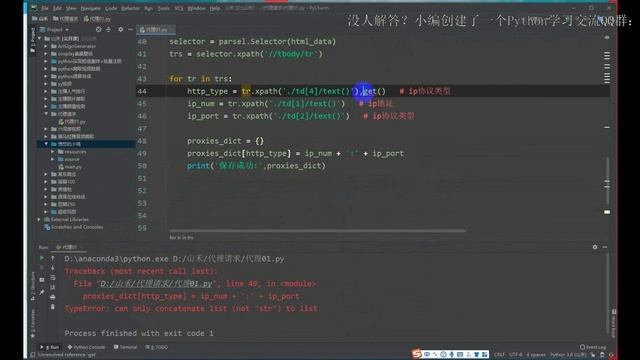Open the Tools menu

(164, 8)
